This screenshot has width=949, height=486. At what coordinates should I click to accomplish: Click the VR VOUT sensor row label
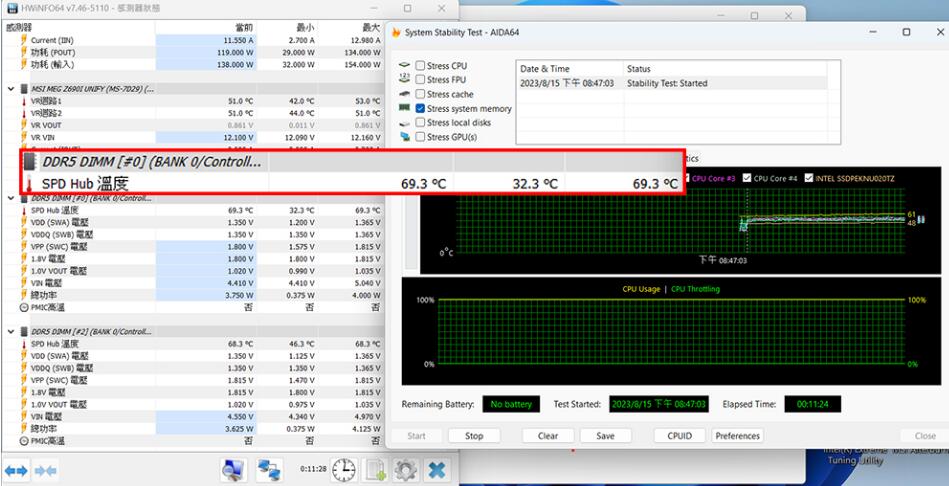tap(46, 125)
